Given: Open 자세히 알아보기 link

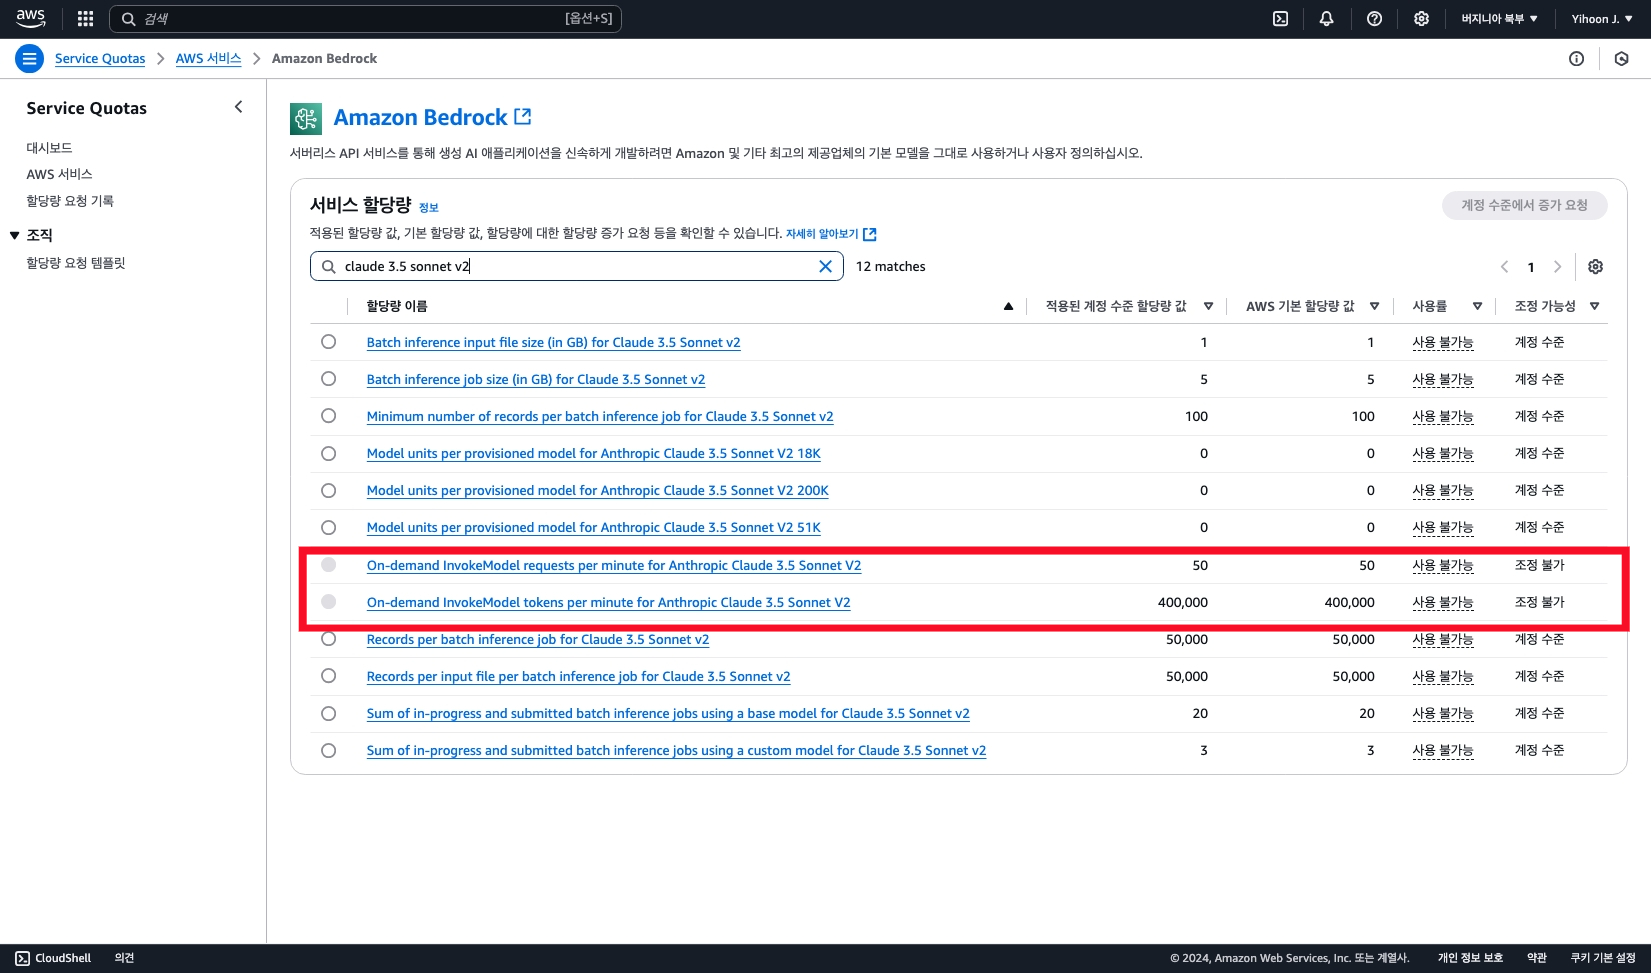Looking at the screenshot, I should coord(830,234).
